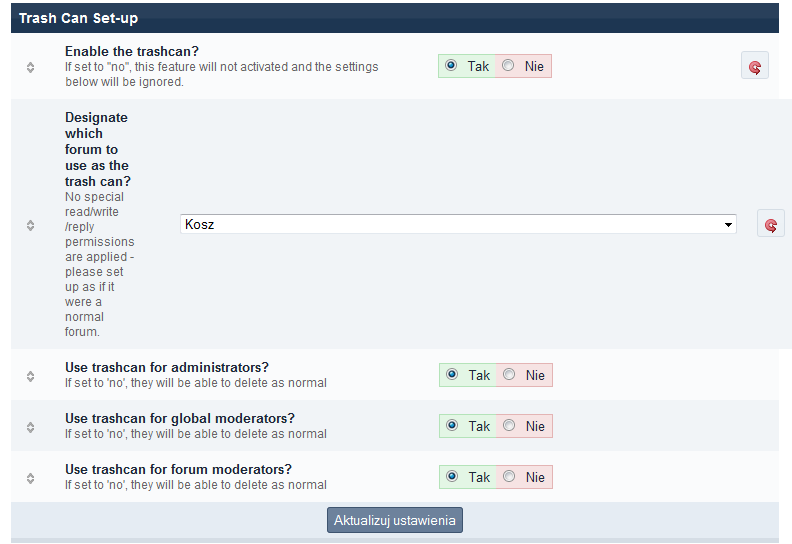Viewport: 792px width, 544px height.
Task: Select Nie for trashcan for global moderators
Action: (509, 426)
